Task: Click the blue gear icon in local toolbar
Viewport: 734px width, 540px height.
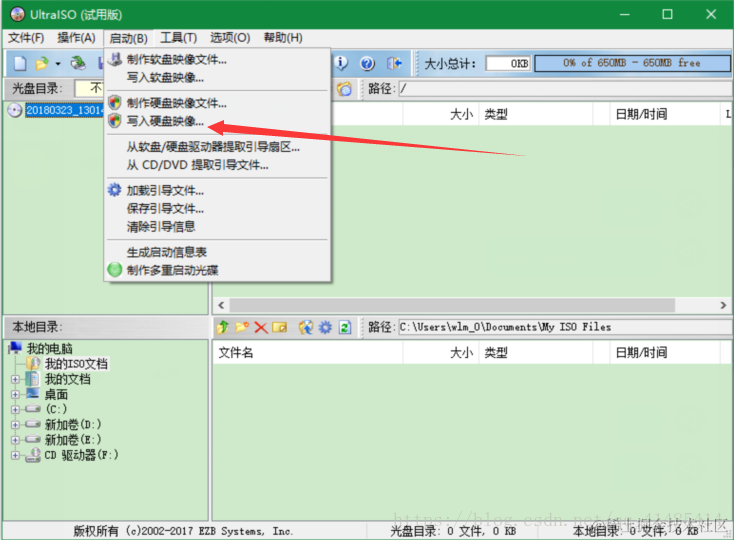Action: tap(325, 327)
